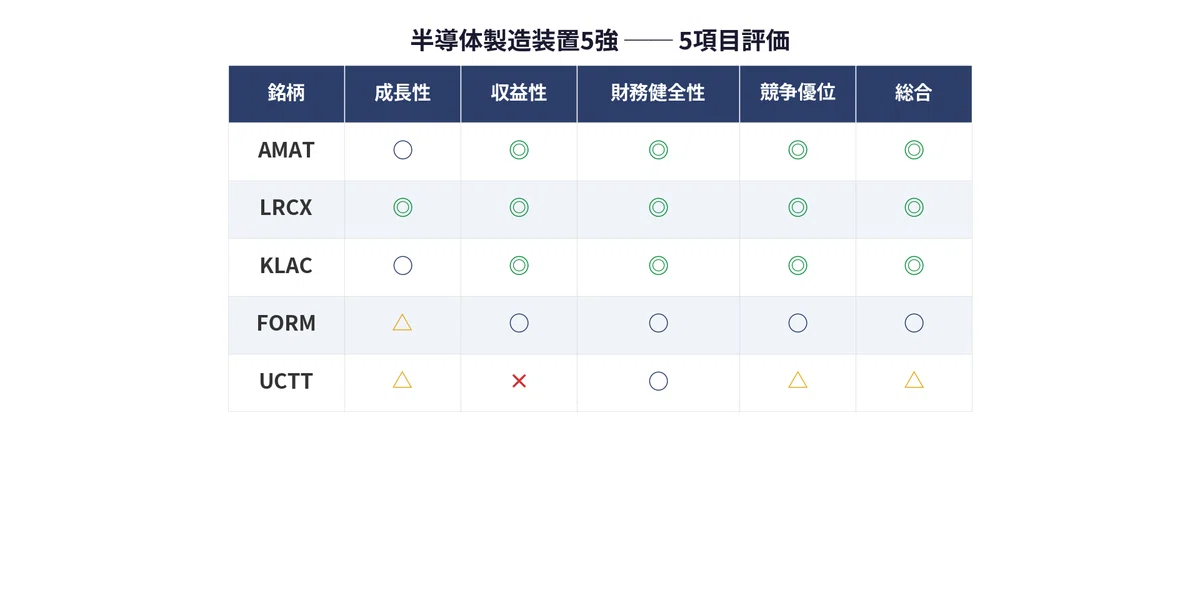Click UCTT's red cross 収益性 icon
Screen dimensions: 1200x615
(519, 381)
